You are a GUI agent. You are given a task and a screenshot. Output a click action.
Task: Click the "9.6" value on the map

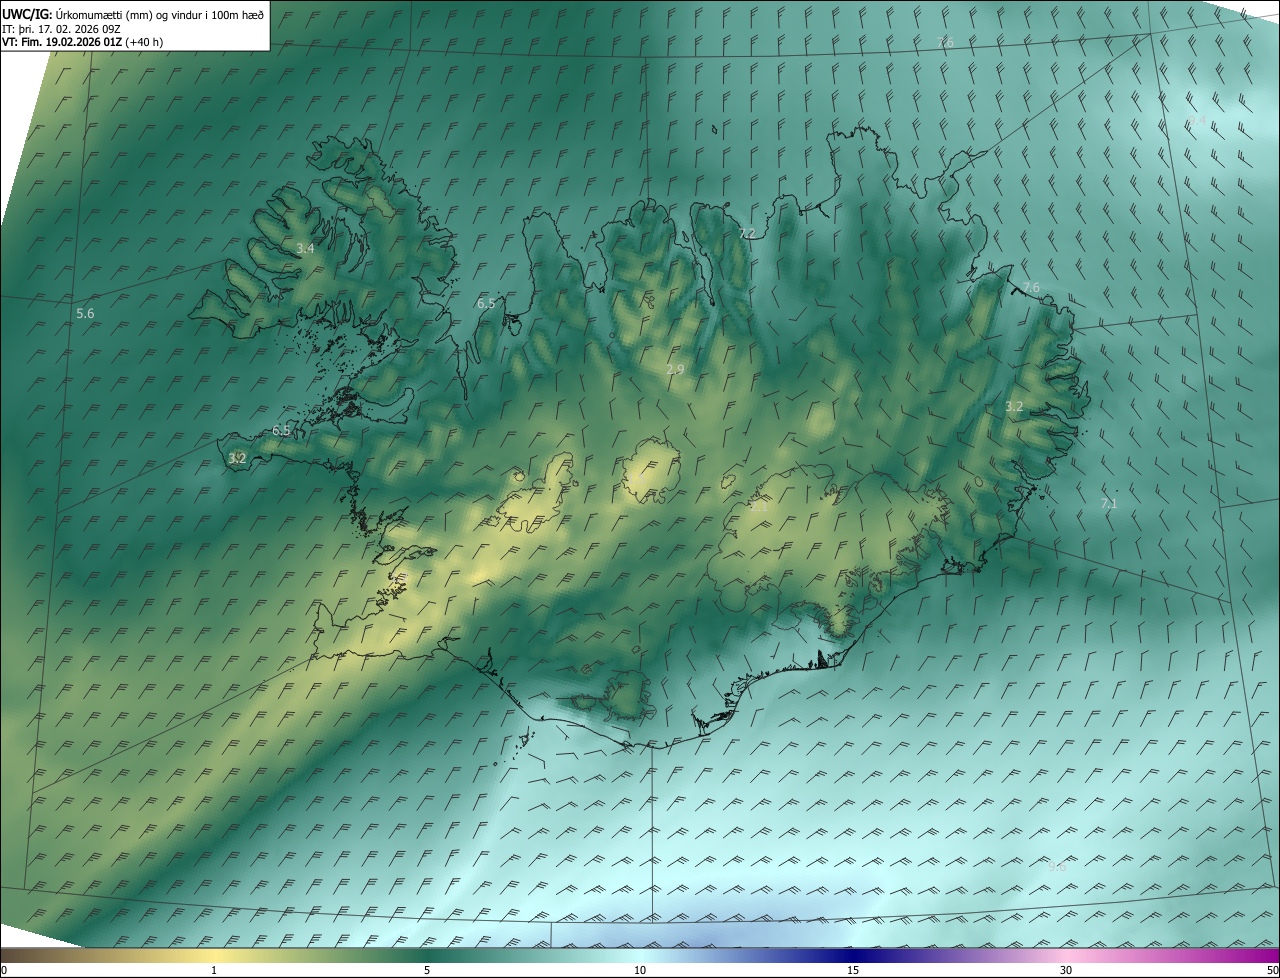pos(1057,866)
